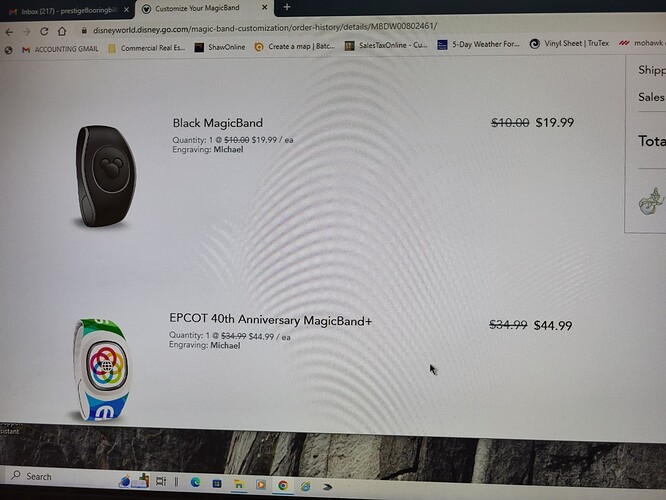Open the Vinyl Sheet TruTex bookmark
Screen dimensions: 666x500
click(x=569, y=43)
